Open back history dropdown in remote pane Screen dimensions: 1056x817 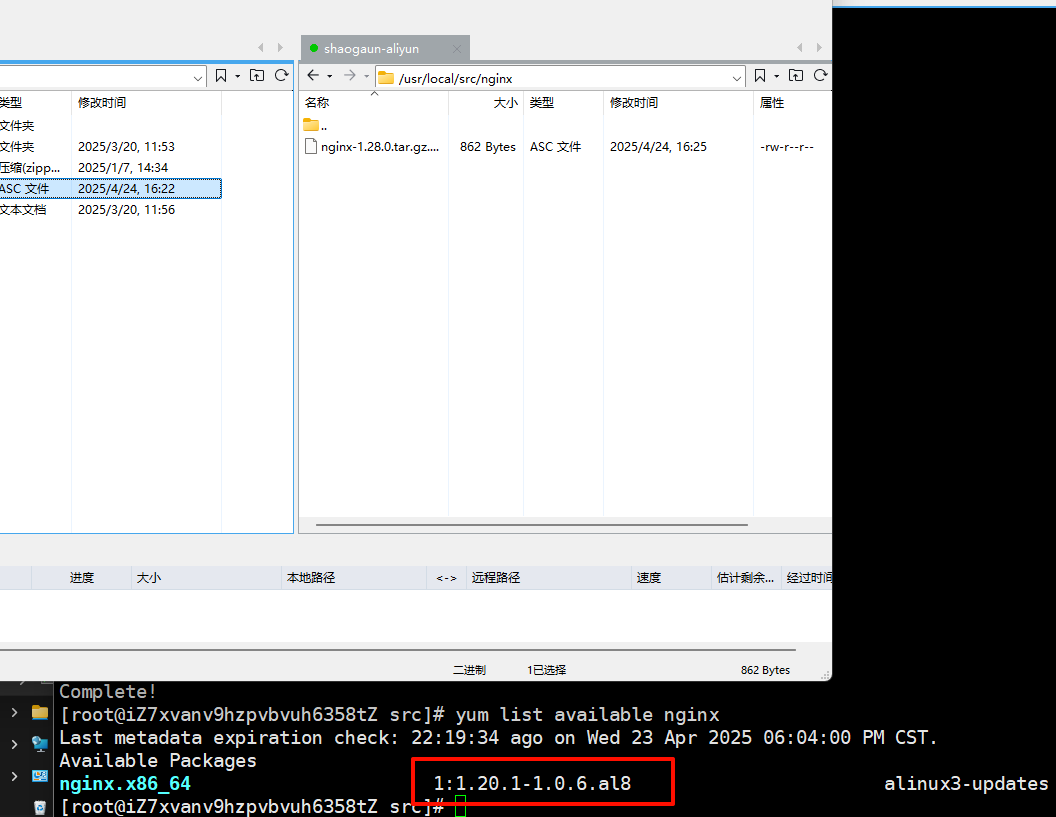point(329,77)
